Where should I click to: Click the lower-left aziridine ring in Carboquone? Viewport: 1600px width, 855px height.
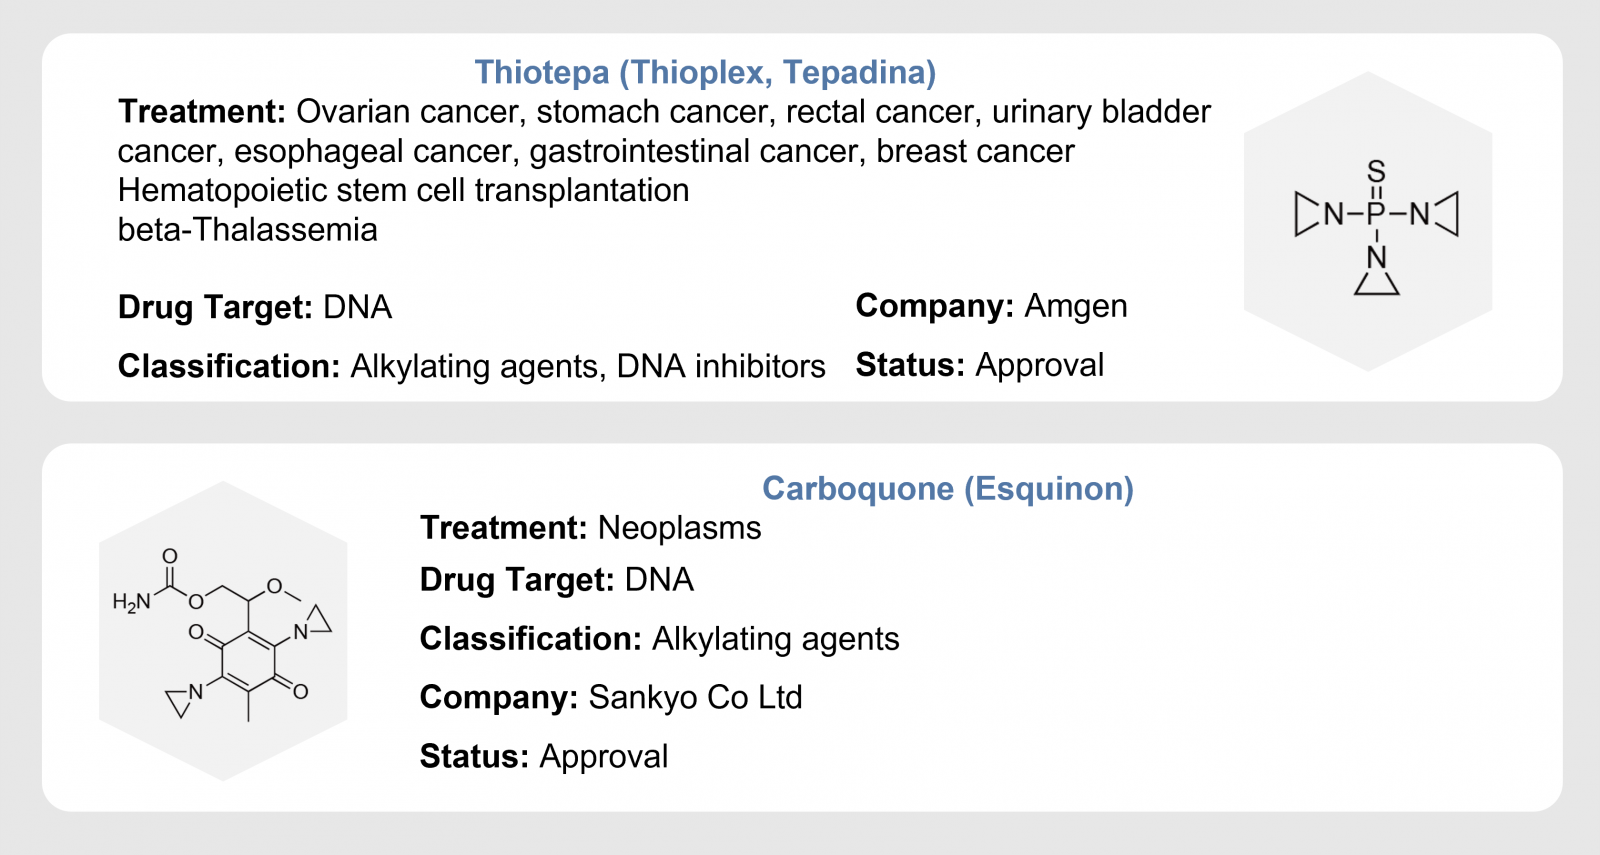(x=179, y=703)
